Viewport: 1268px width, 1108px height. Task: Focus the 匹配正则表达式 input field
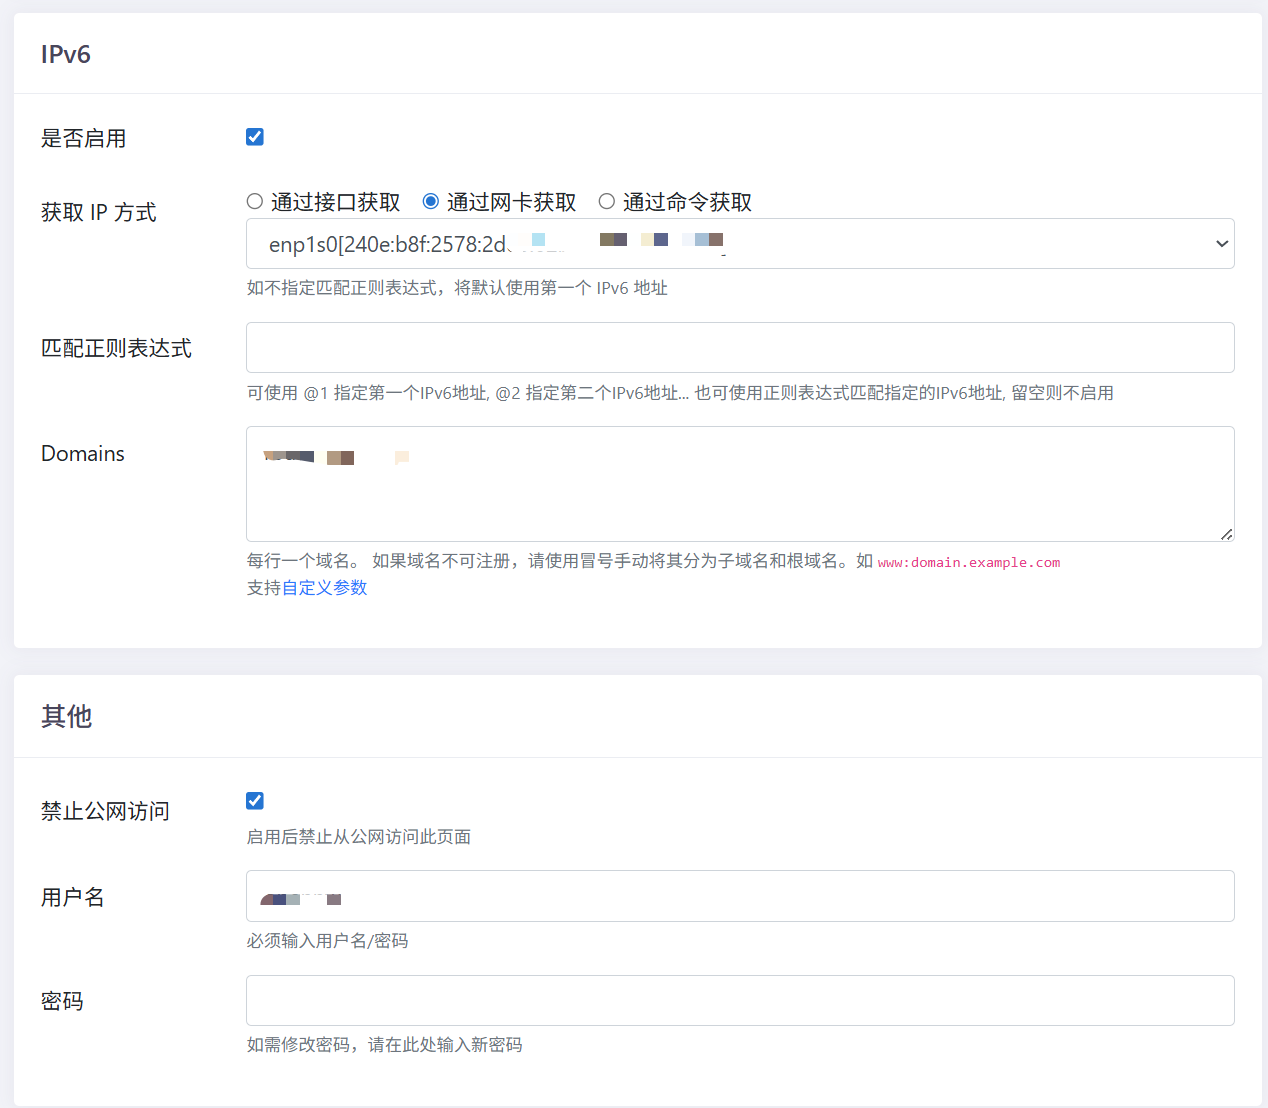coord(740,348)
